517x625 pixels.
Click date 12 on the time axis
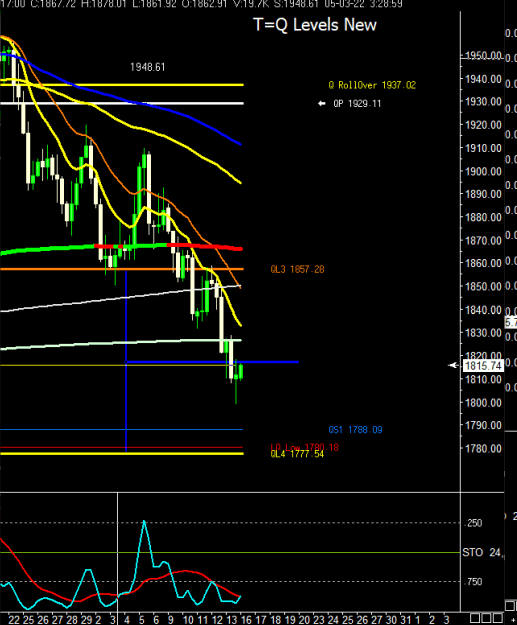[217, 620]
